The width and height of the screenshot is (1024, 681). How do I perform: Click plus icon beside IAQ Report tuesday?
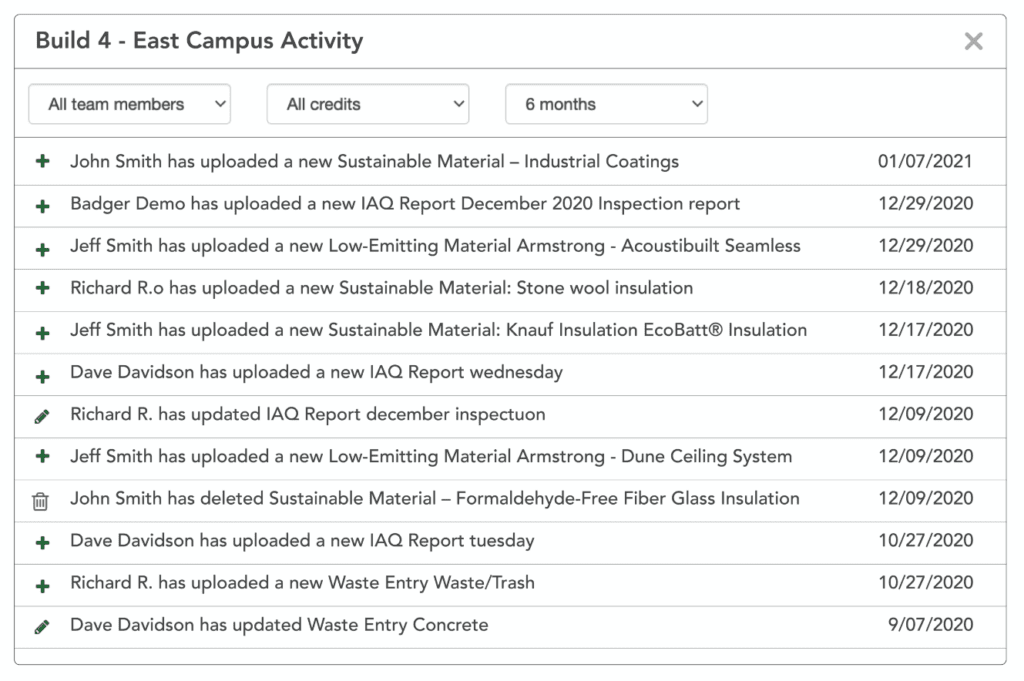pyautogui.click(x=42, y=542)
